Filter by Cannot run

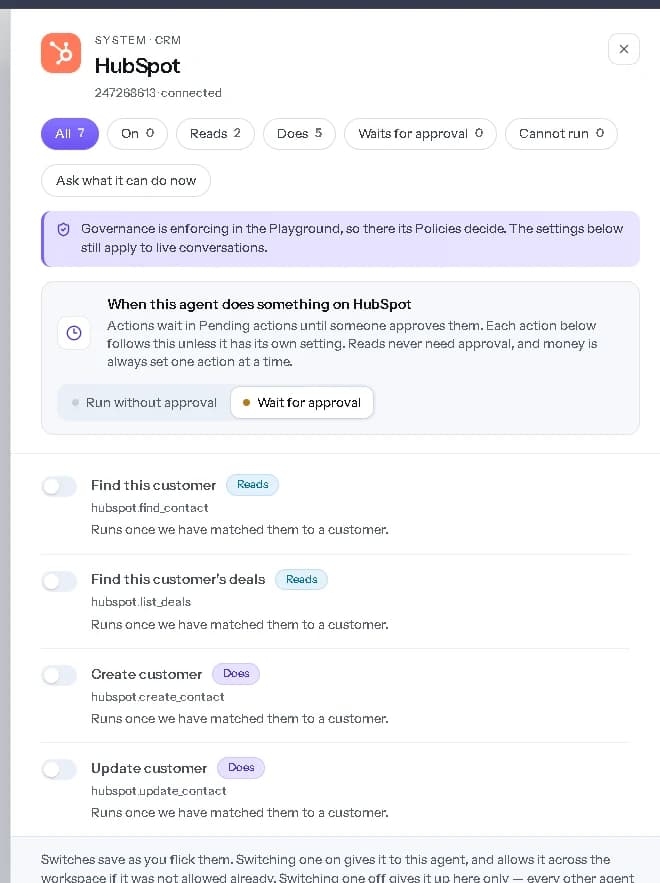(561, 134)
